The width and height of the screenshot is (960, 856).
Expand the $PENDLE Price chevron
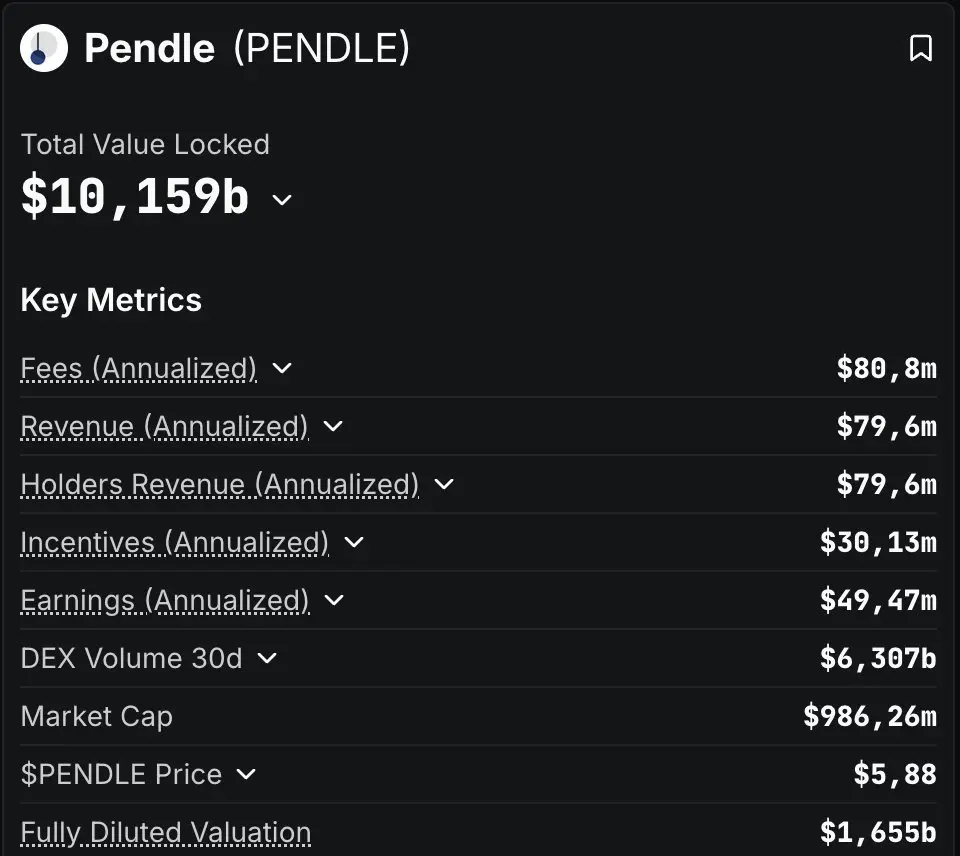246,774
